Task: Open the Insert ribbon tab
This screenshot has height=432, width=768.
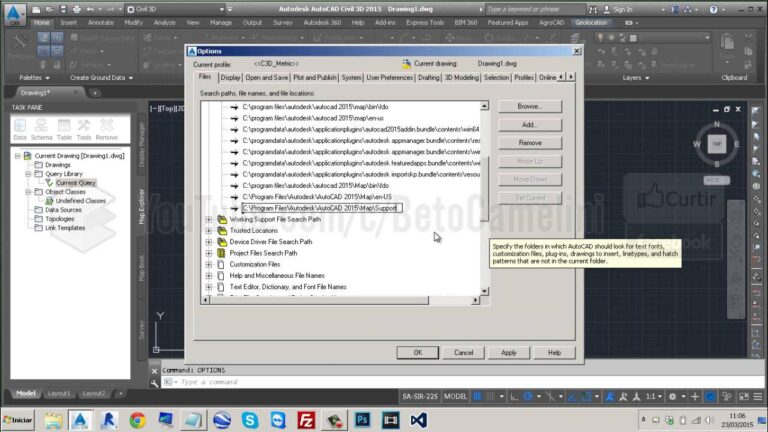Action: pyautogui.click(x=69, y=23)
